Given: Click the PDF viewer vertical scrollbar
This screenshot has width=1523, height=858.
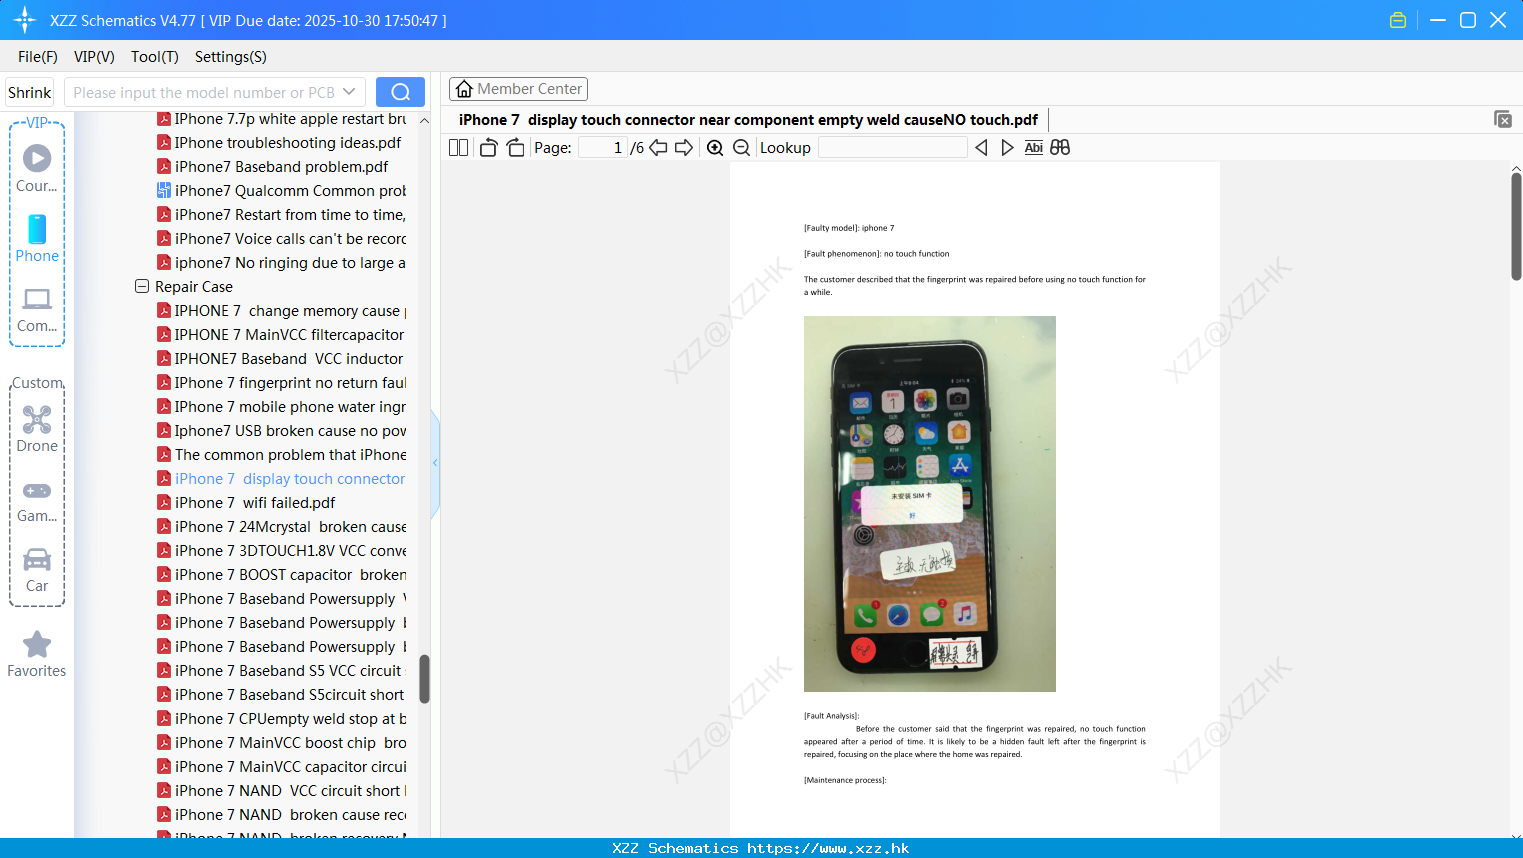Looking at the screenshot, I should point(1516,226).
